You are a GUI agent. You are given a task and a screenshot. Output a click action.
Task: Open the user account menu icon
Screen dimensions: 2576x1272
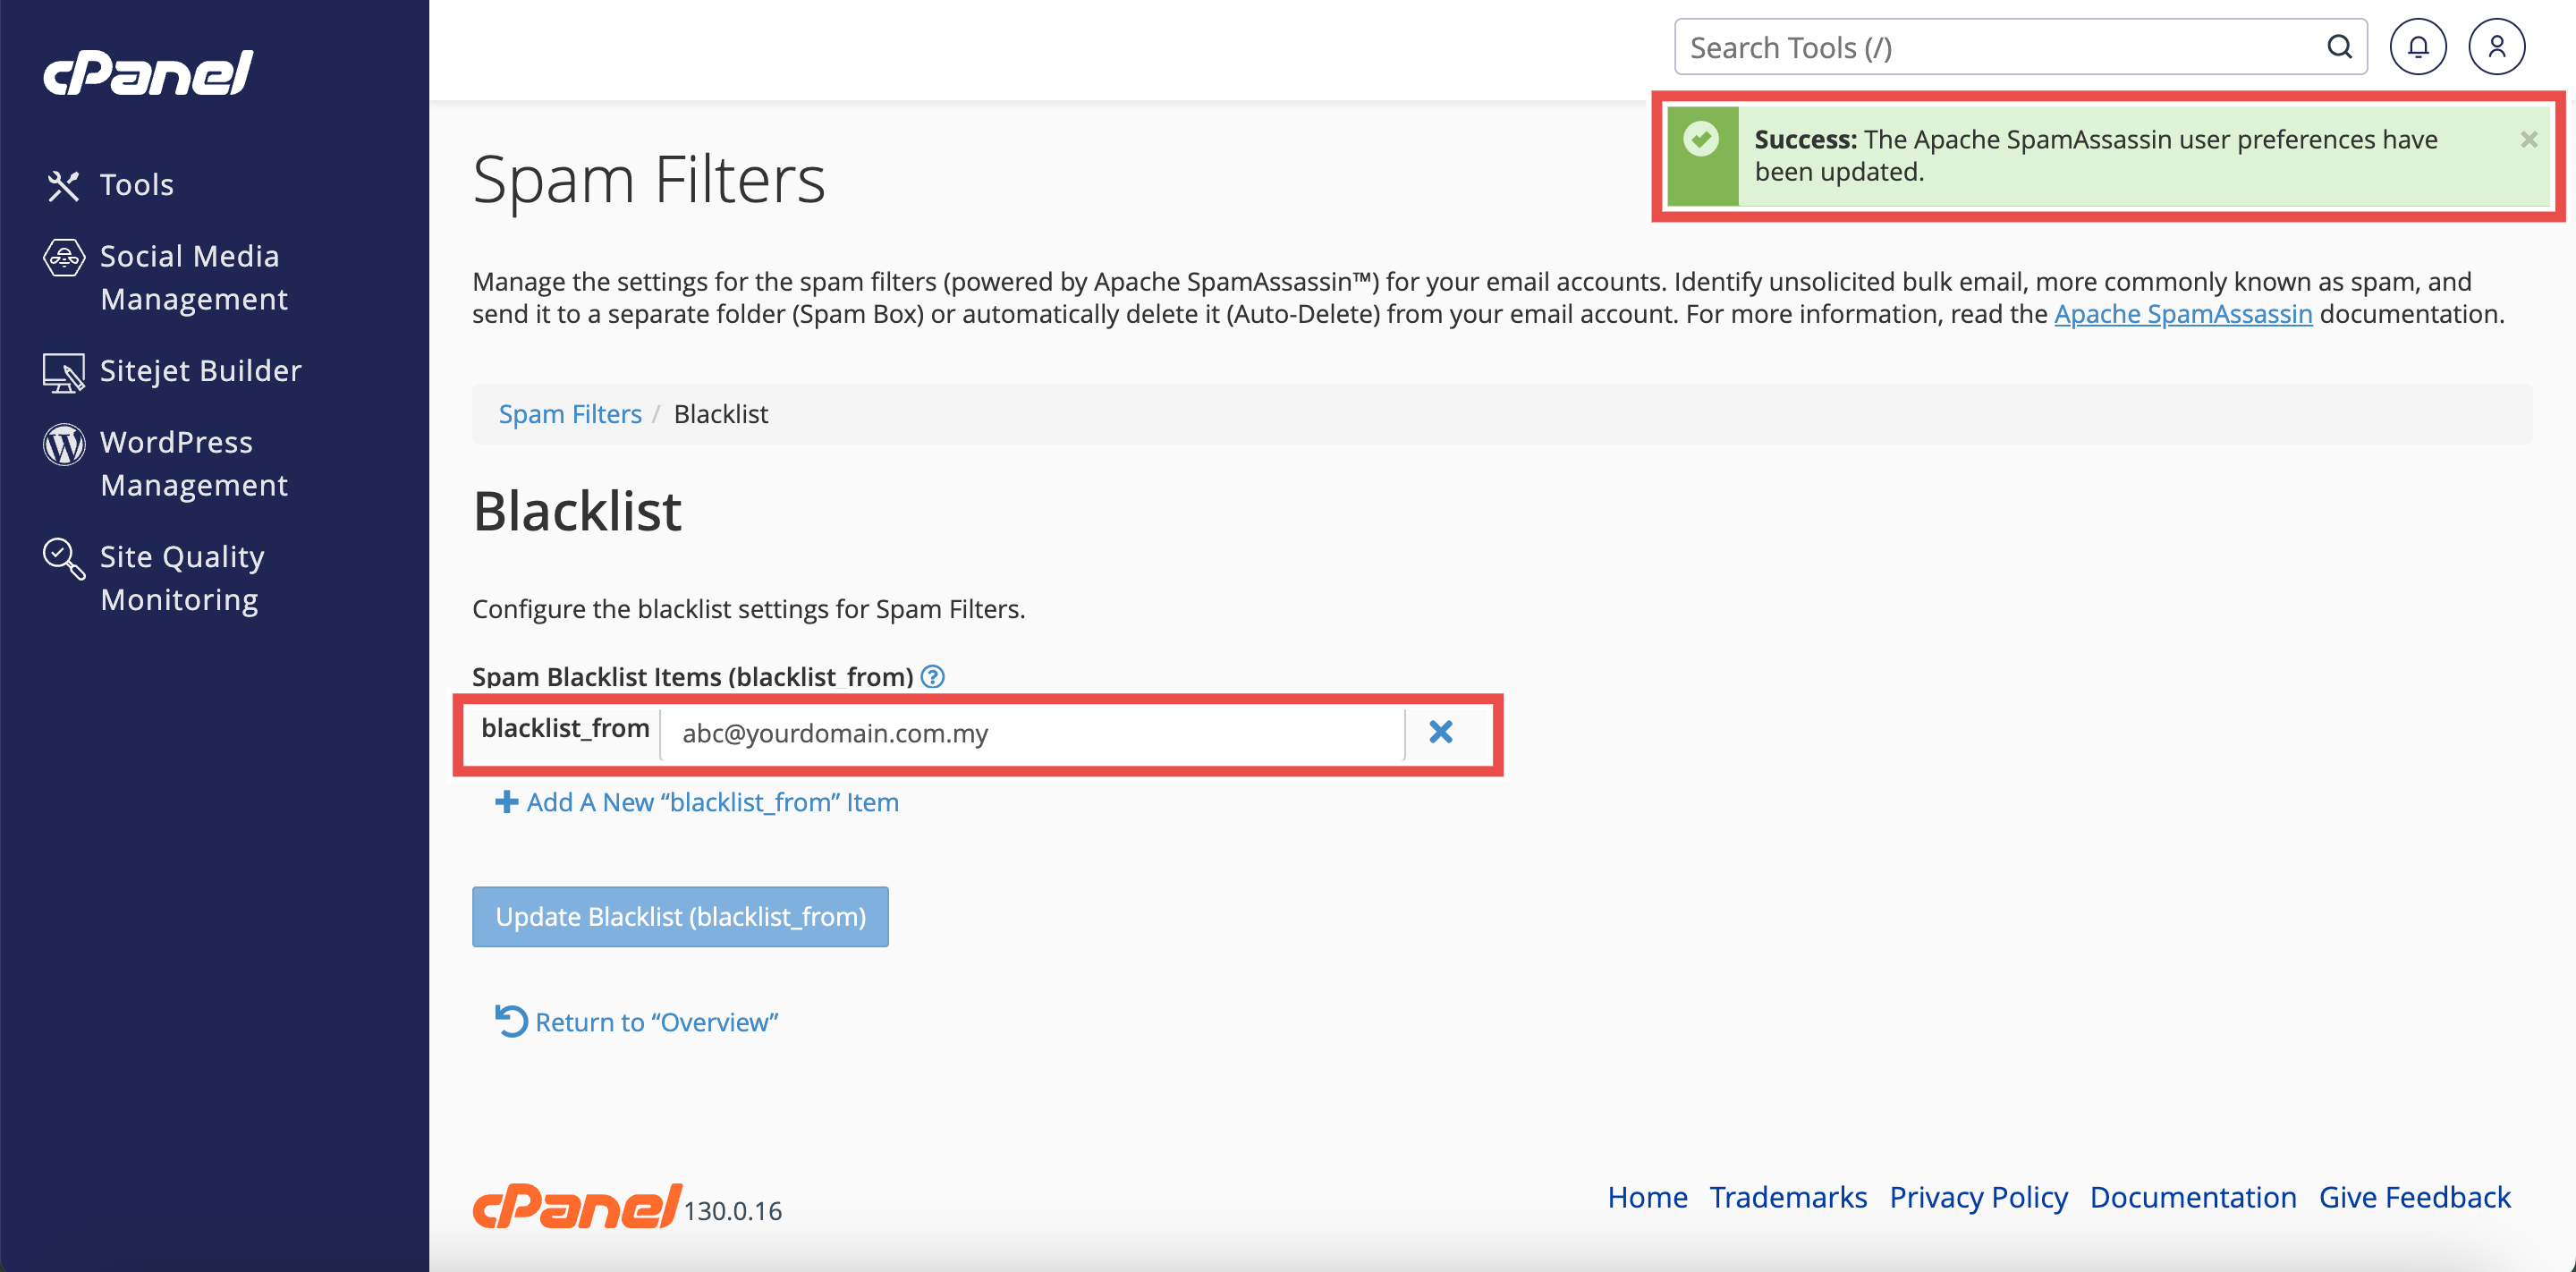(x=2496, y=47)
